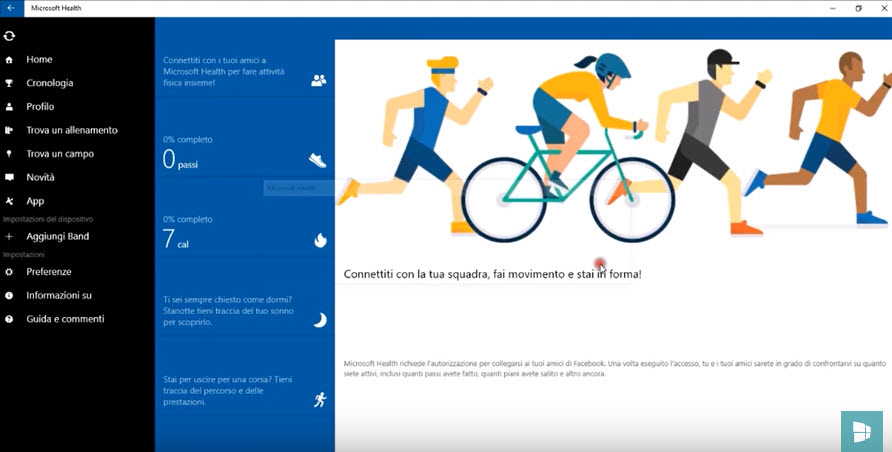Open Informazioni su page
892x452 pixels.
[59, 296]
